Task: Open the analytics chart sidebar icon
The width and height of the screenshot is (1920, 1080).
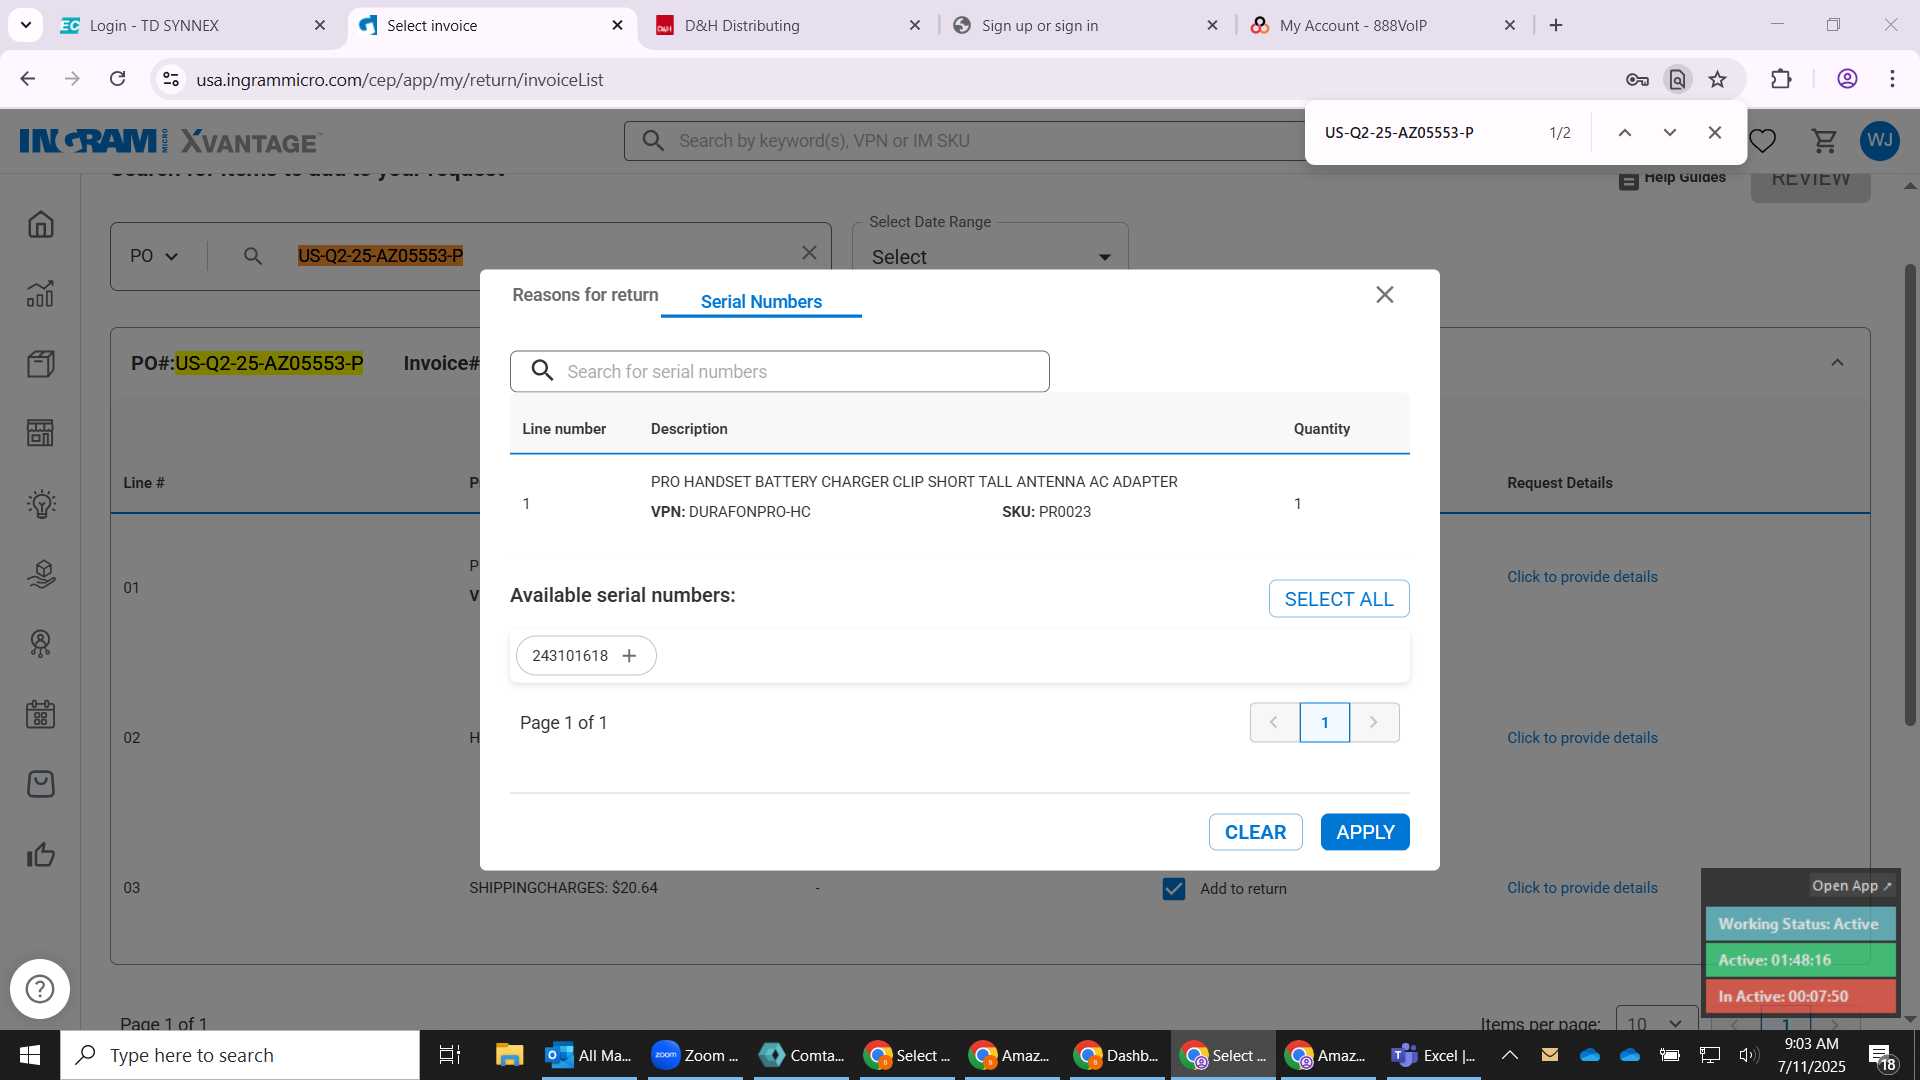Action: [x=41, y=294]
